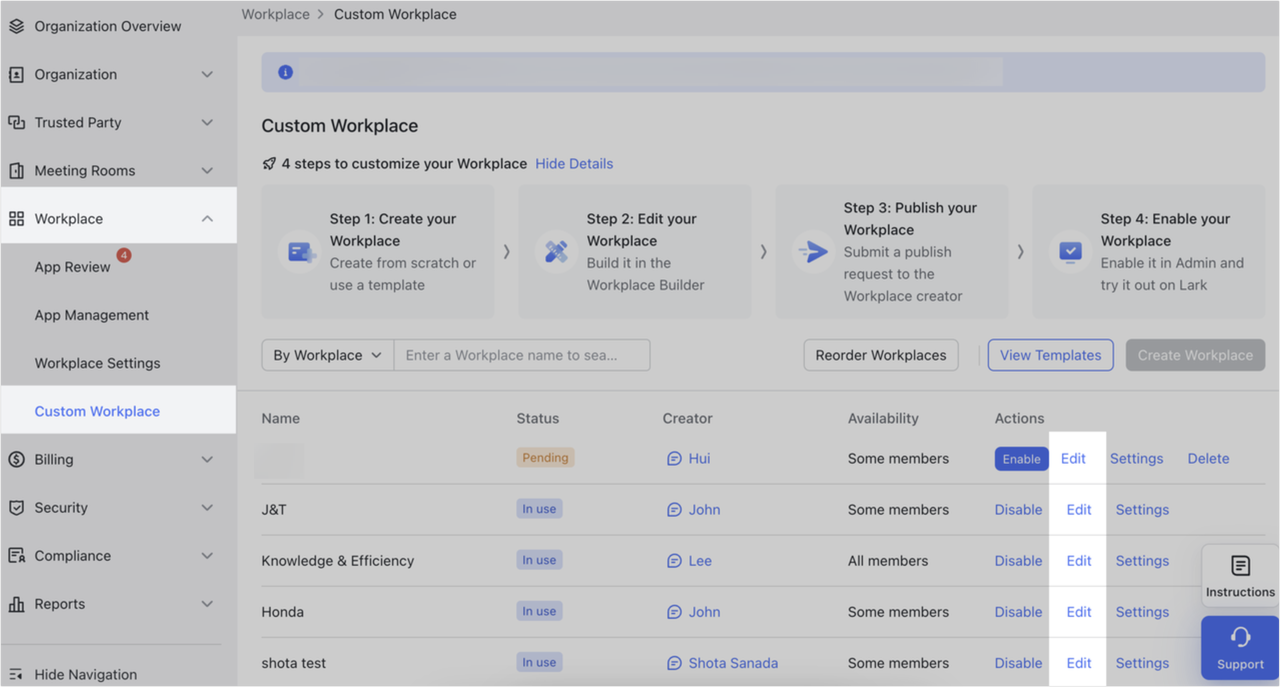Image resolution: width=1280 pixels, height=687 pixels.
Task: Click the View Templates button
Action: click(1050, 355)
